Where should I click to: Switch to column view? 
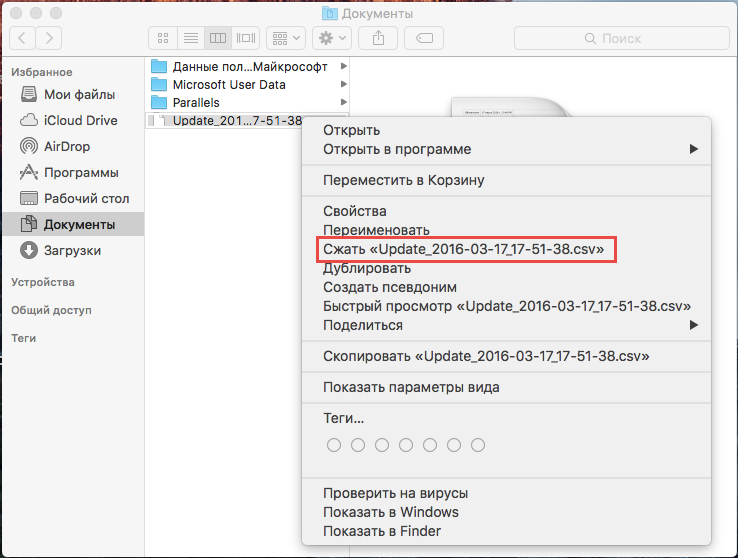(218, 38)
